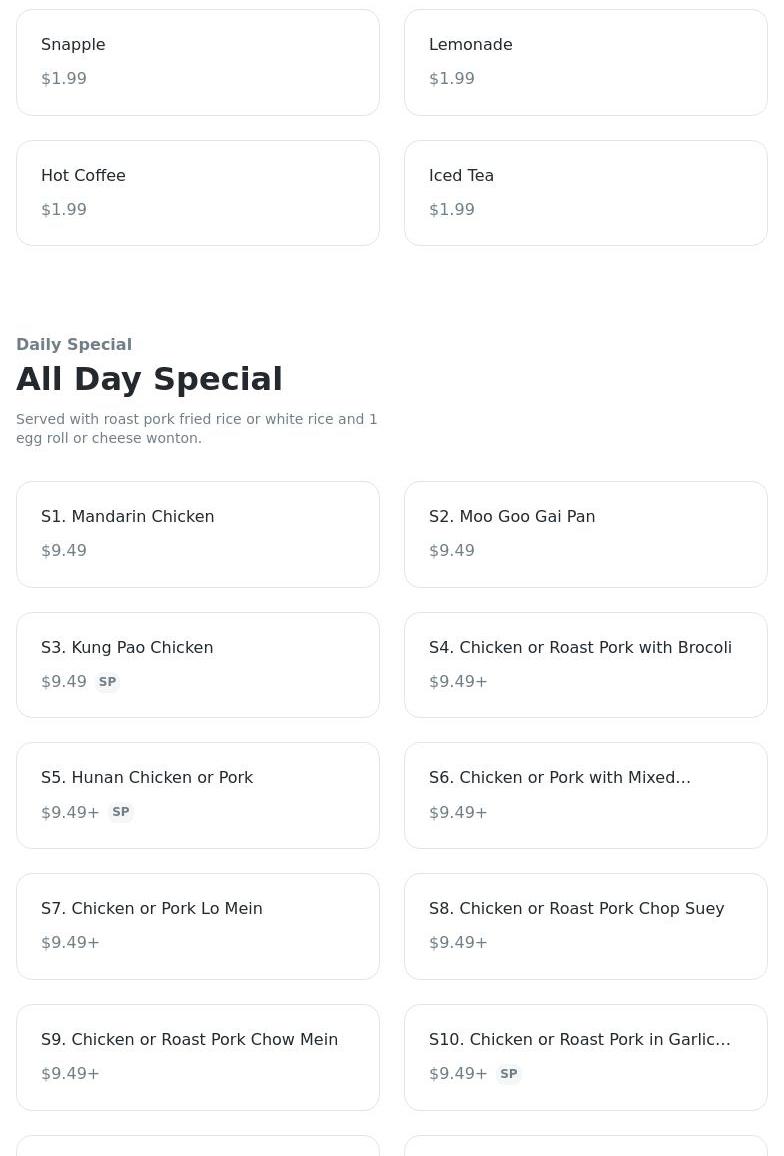Image resolution: width=784 pixels, height=1156 pixels.
Task: Pick S10. Chicken or Roast Pork in Garlic
Action: tap(585, 1057)
